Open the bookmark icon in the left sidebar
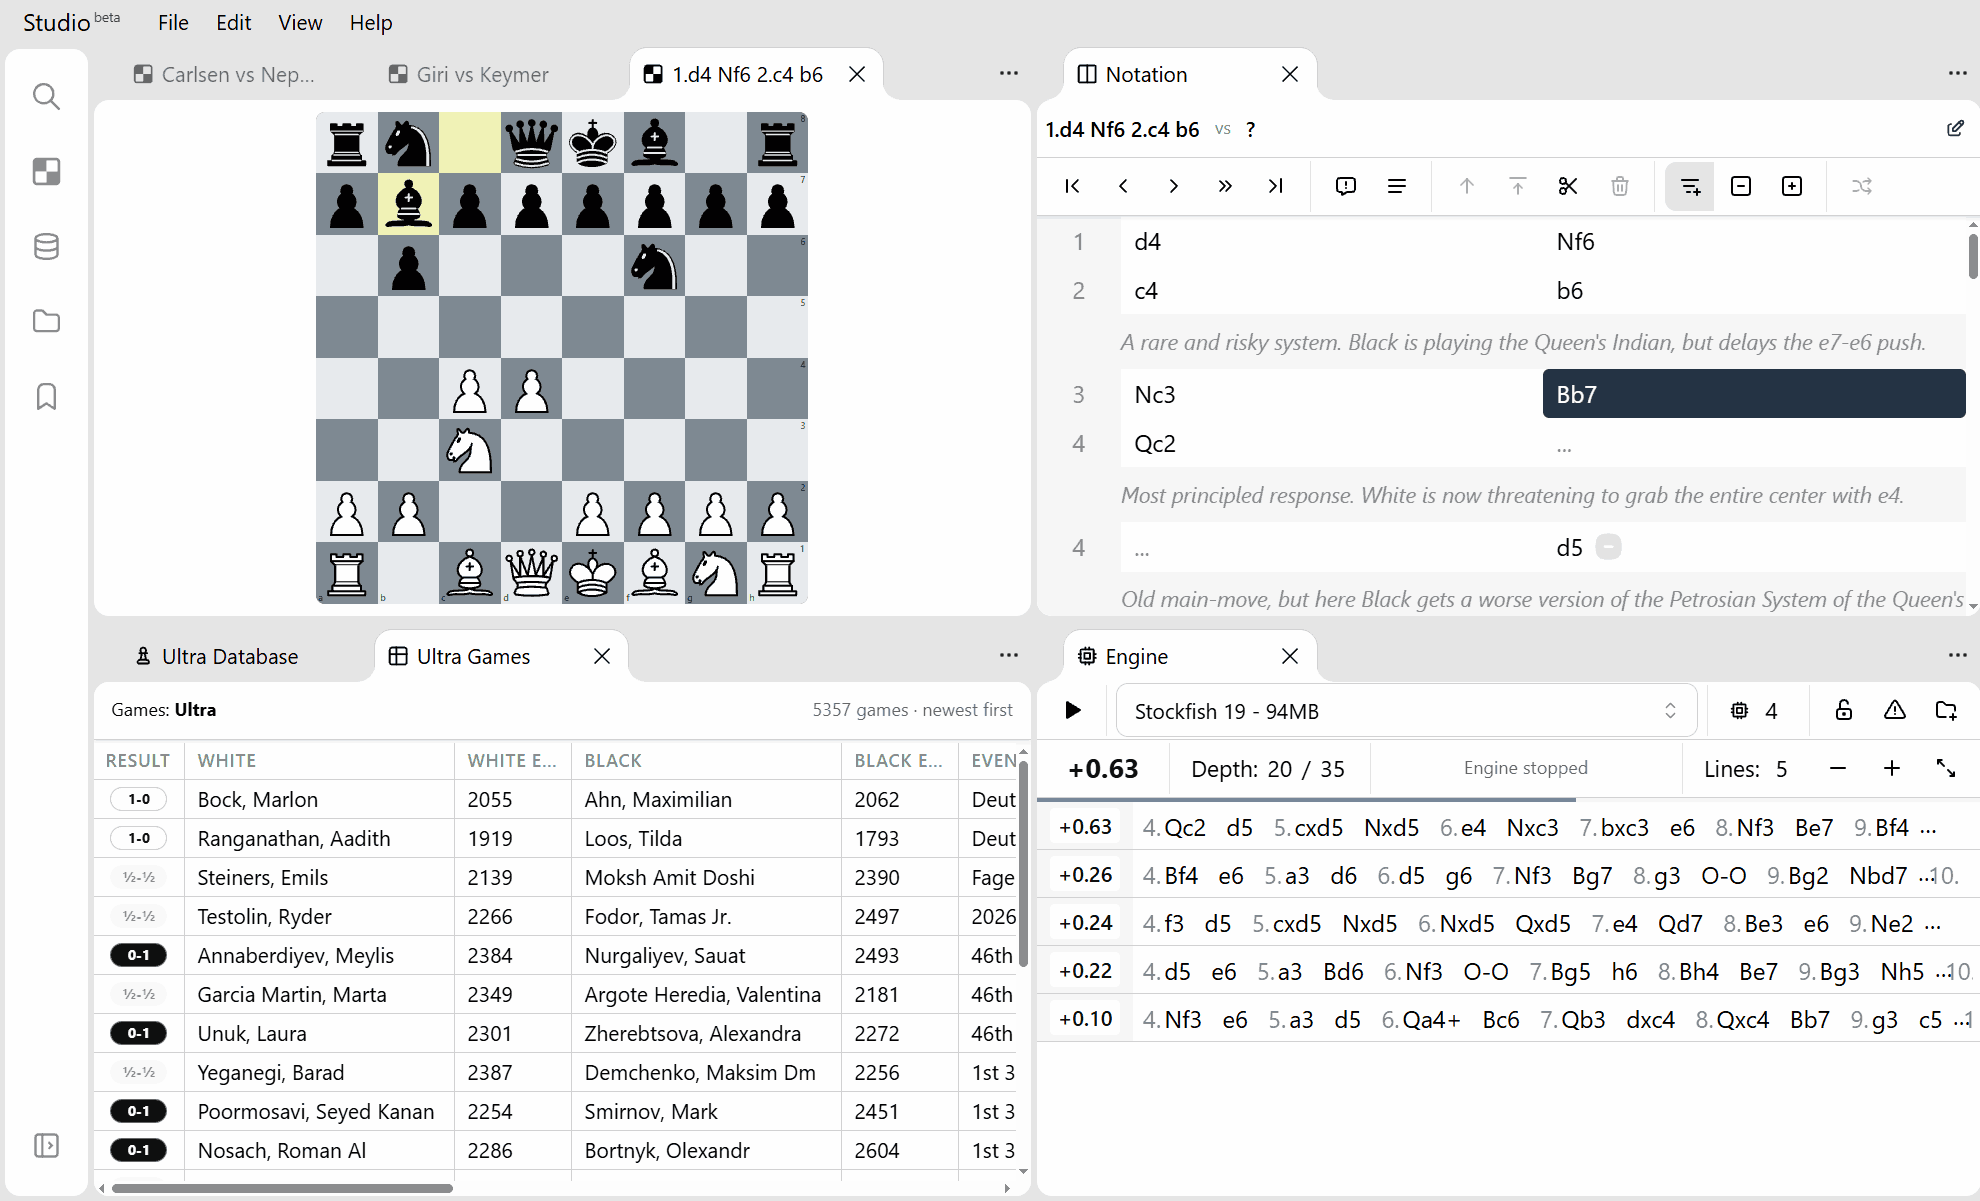Screen dimensions: 1980x1201 click(46, 396)
